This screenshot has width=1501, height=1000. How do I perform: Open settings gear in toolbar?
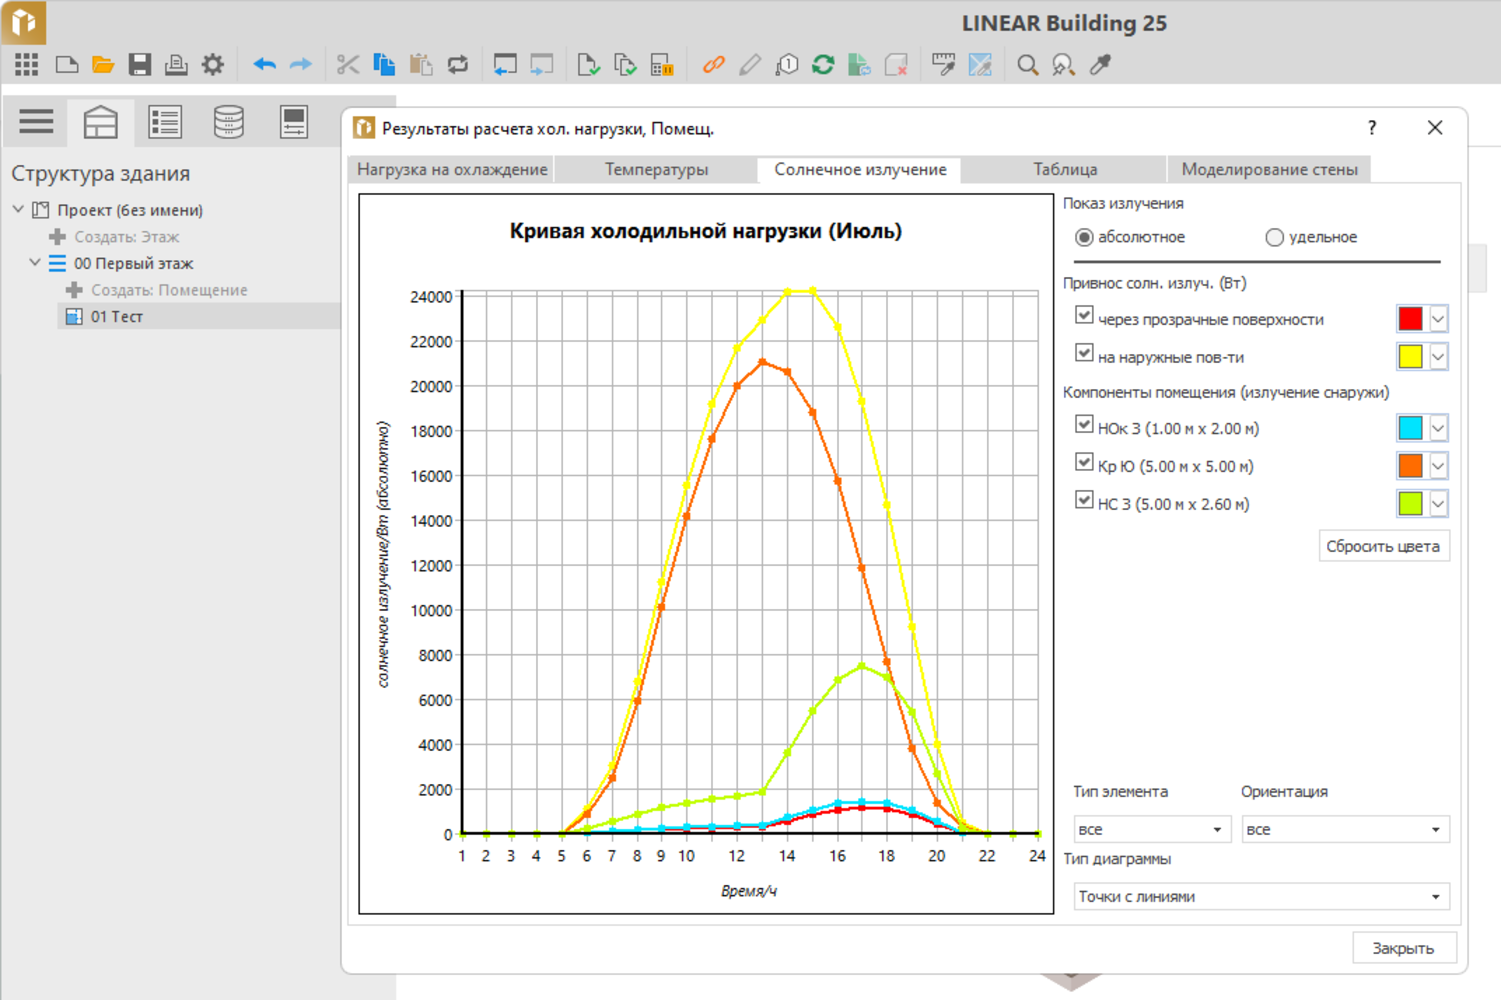[213, 65]
